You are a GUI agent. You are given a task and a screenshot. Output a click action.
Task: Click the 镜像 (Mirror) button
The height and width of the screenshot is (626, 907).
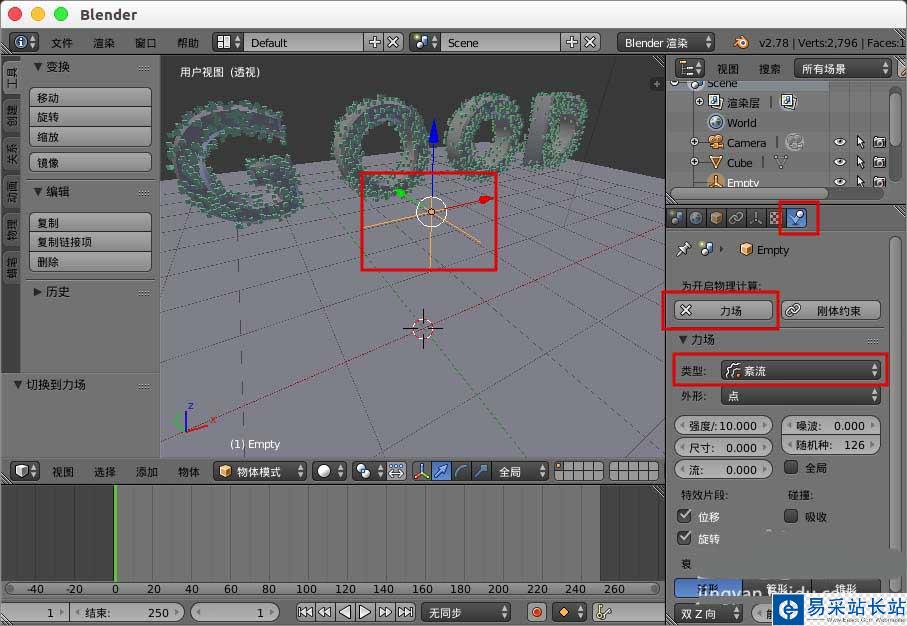coord(90,163)
